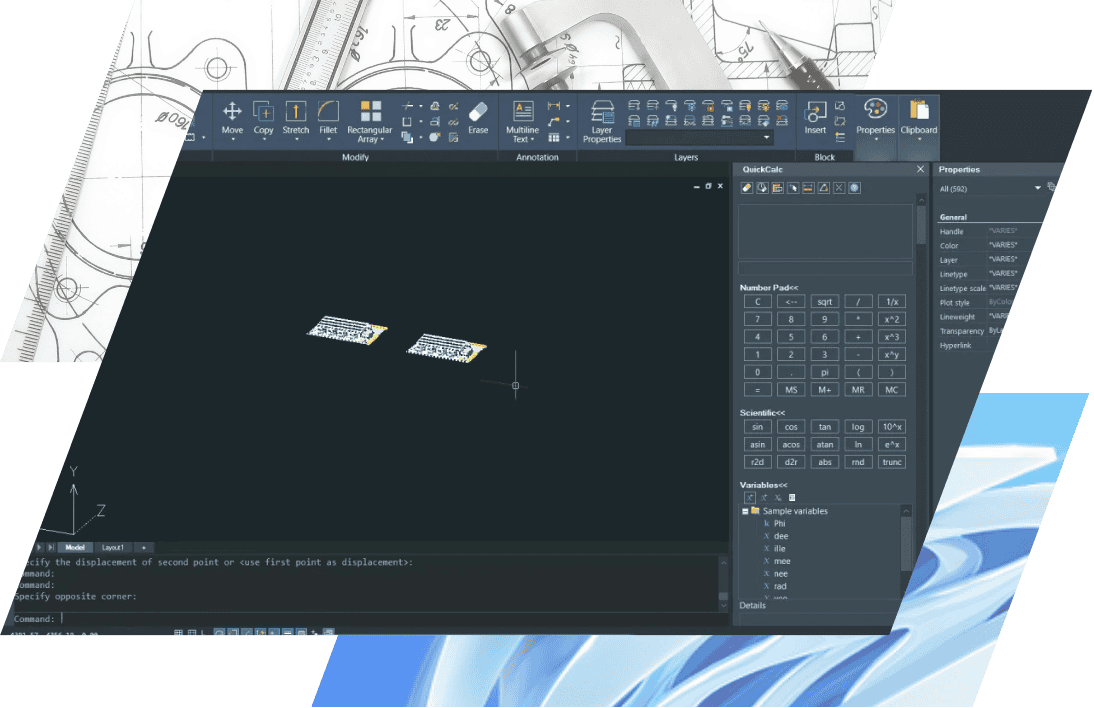Activate the Stretch tool
The image size is (1094, 708).
pyautogui.click(x=295, y=118)
